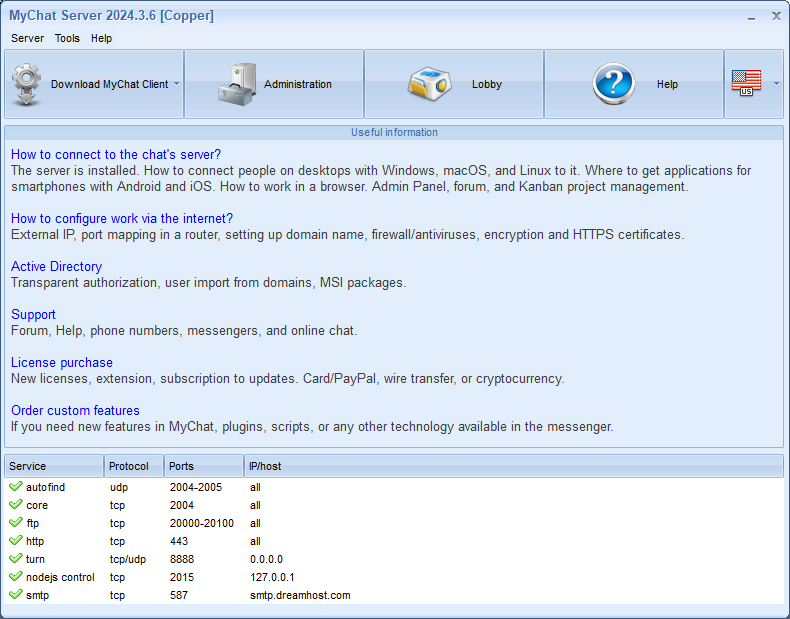Click the Download MyChat Client button label

tap(109, 84)
